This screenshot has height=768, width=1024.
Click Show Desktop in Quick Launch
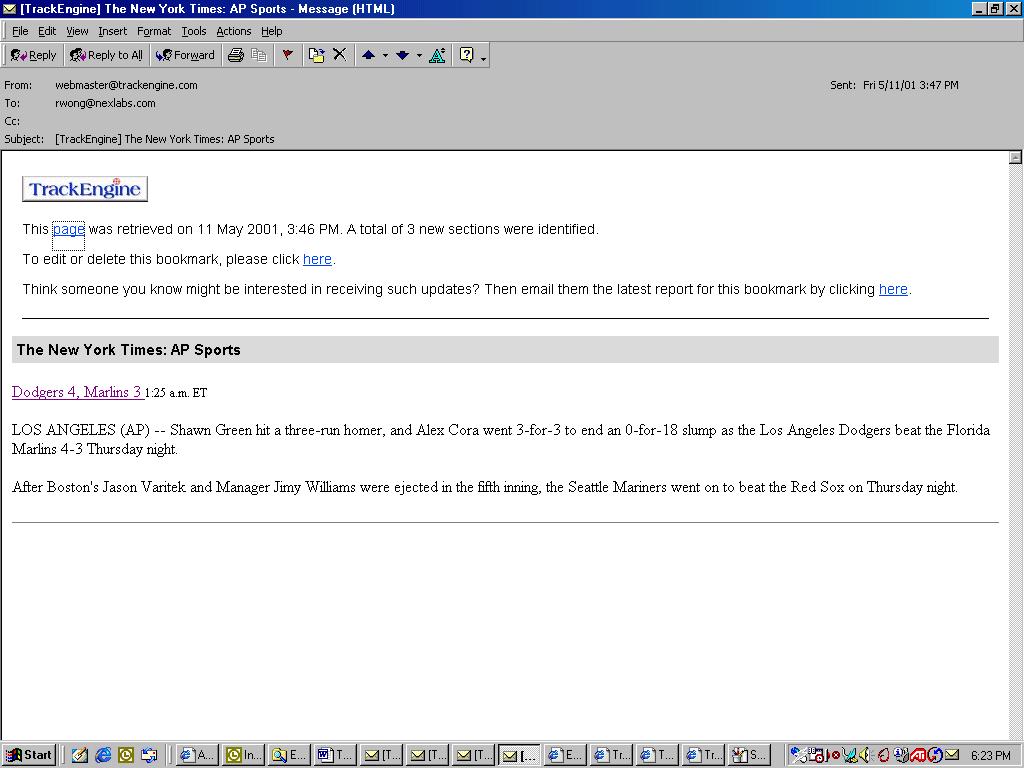80,755
